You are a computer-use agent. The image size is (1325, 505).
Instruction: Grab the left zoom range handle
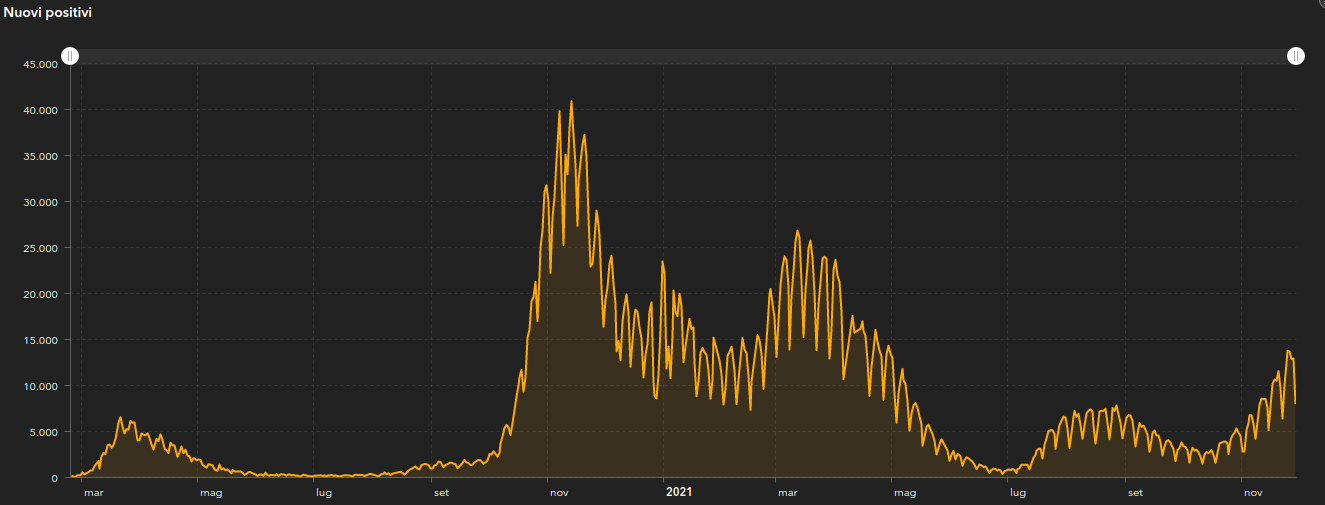point(70,56)
